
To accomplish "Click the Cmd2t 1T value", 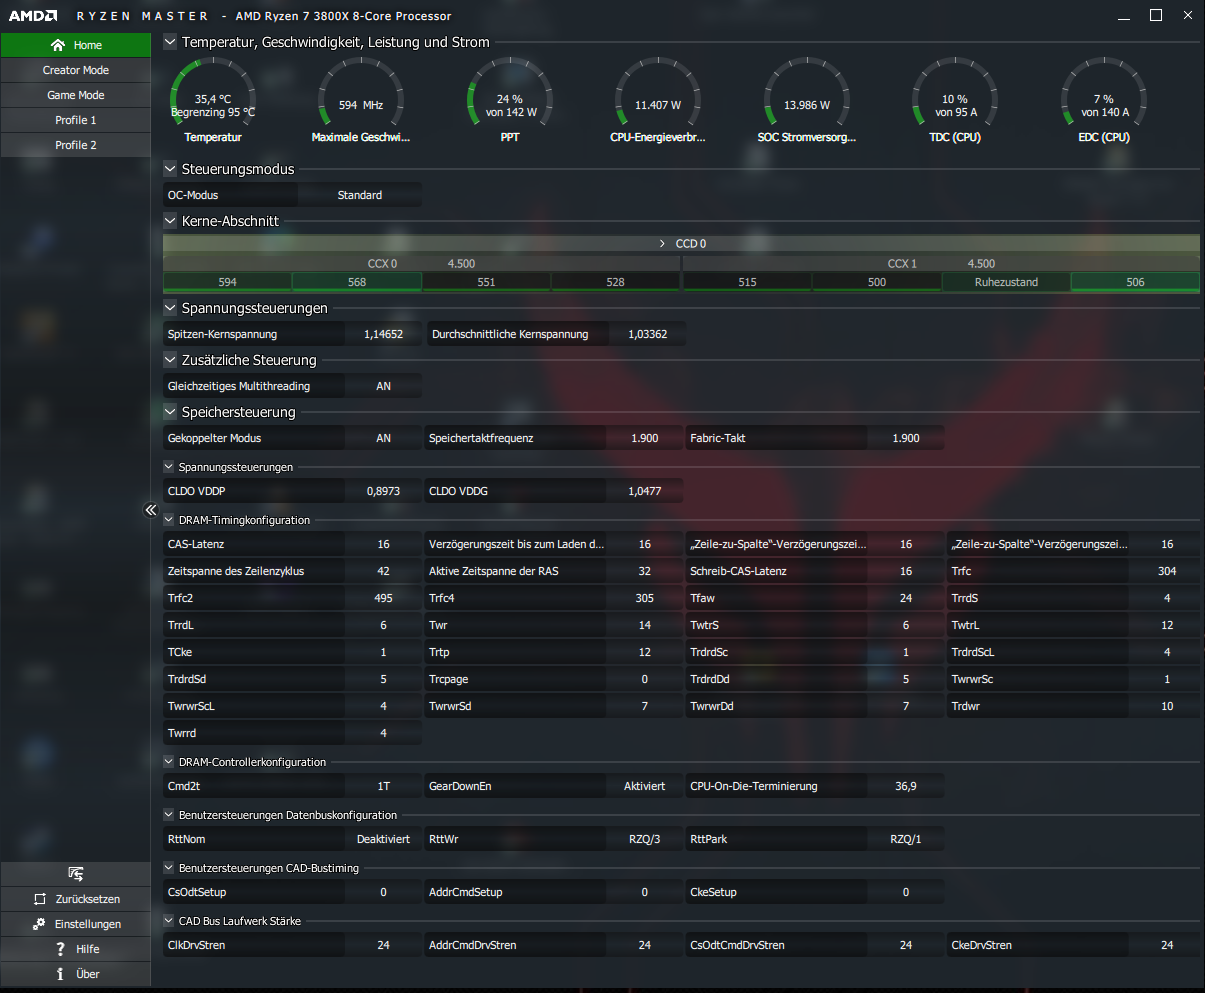I will [x=383, y=786].
